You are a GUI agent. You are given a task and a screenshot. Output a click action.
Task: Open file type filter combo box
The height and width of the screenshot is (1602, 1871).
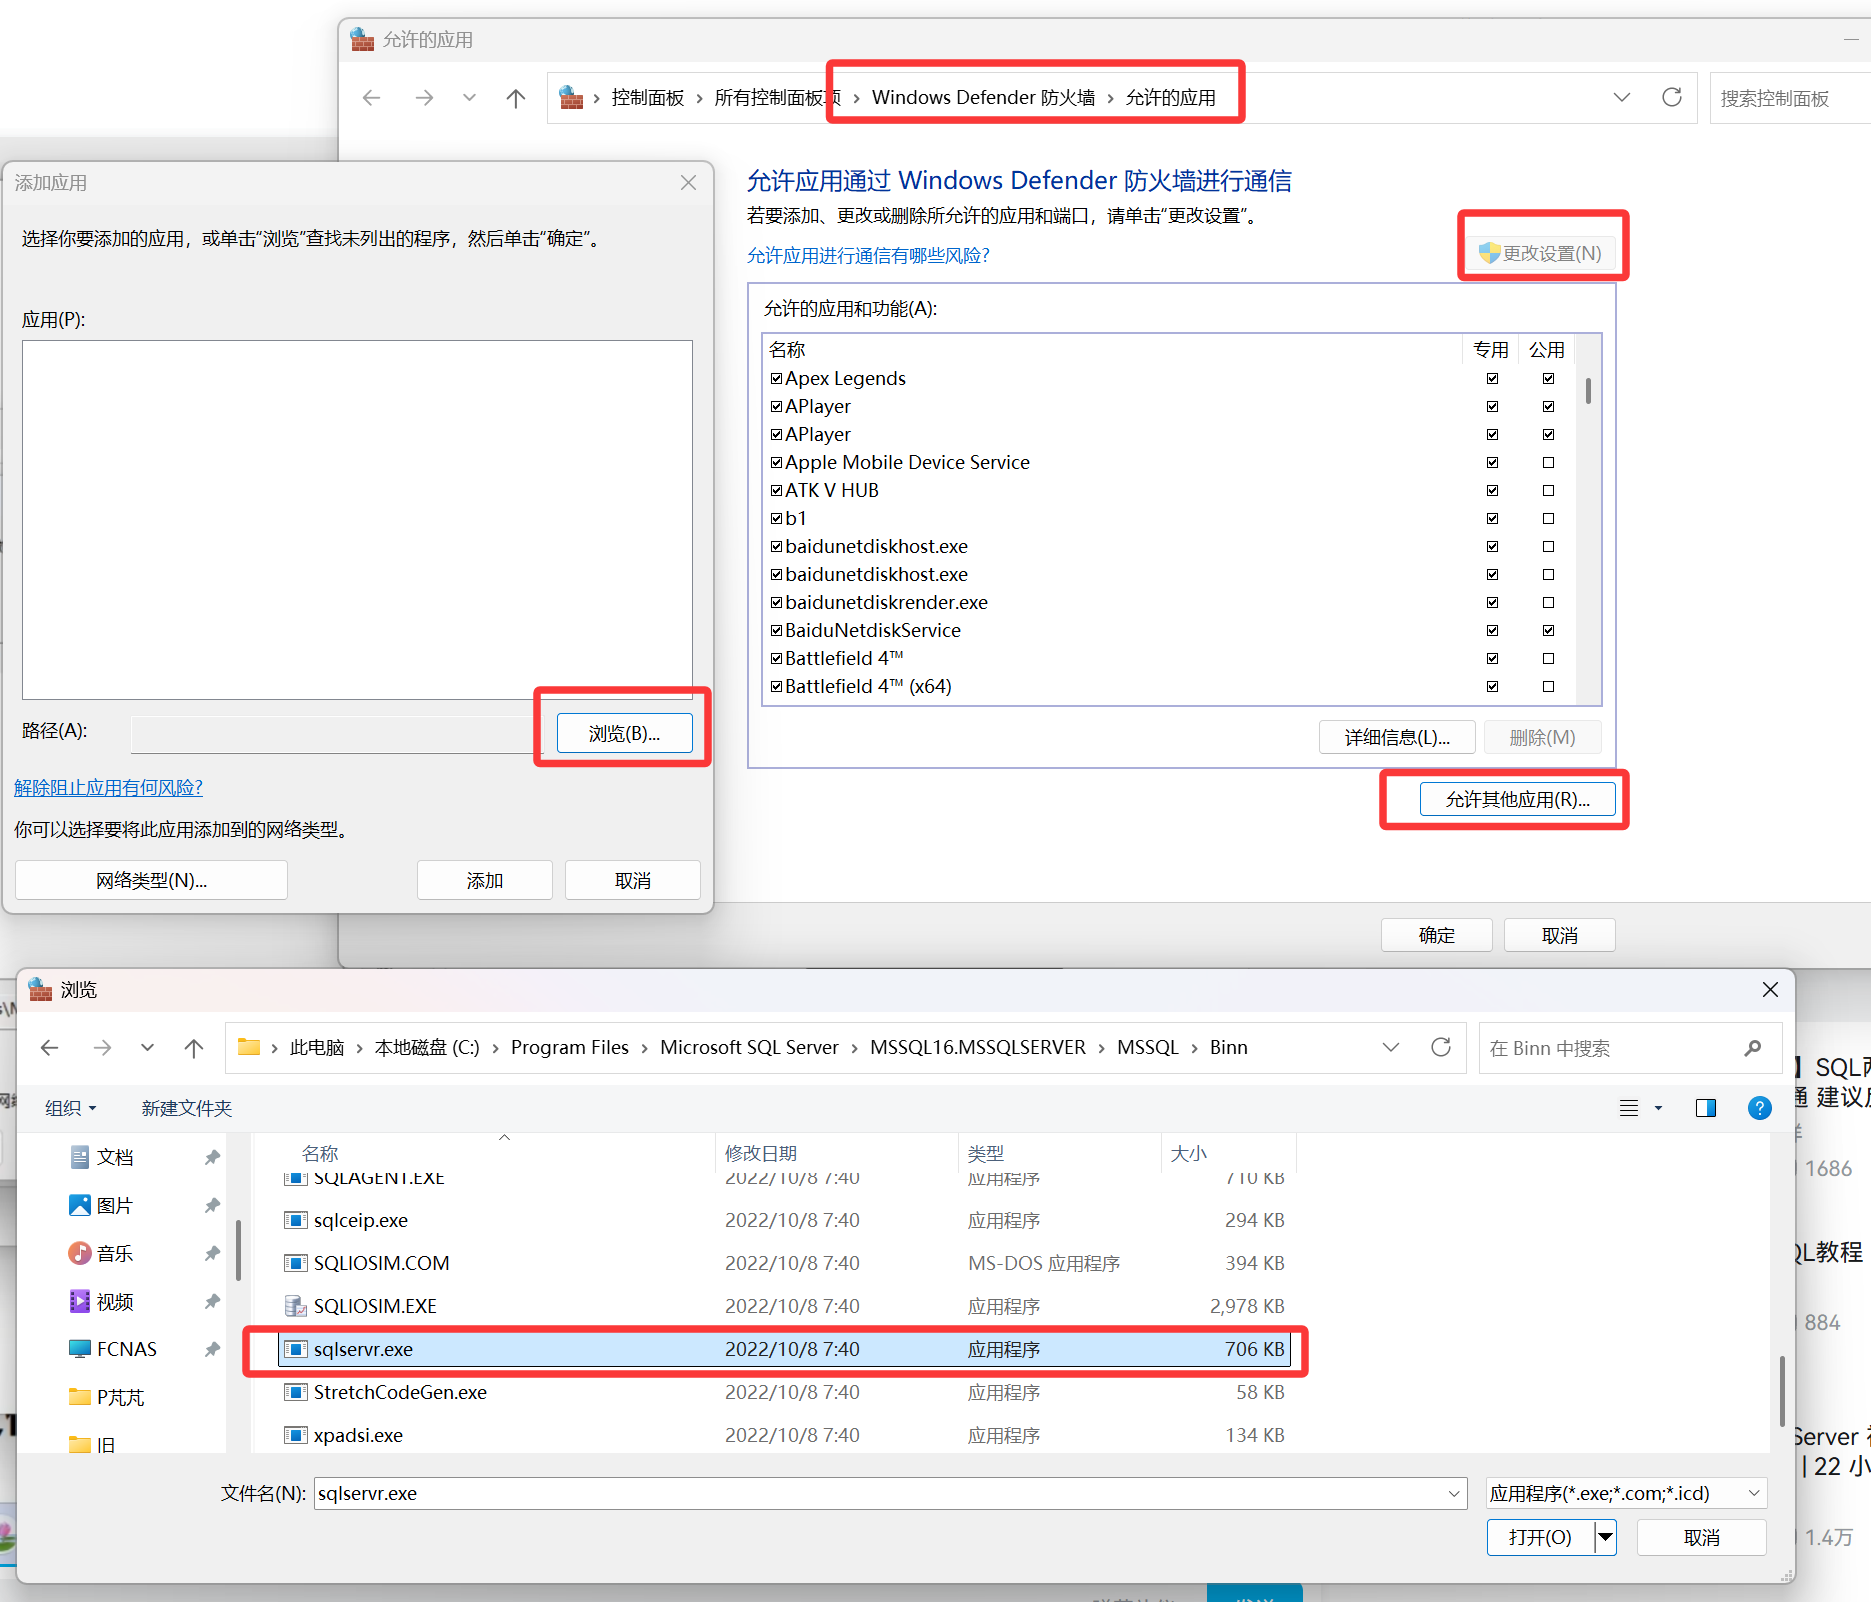1626,1493
